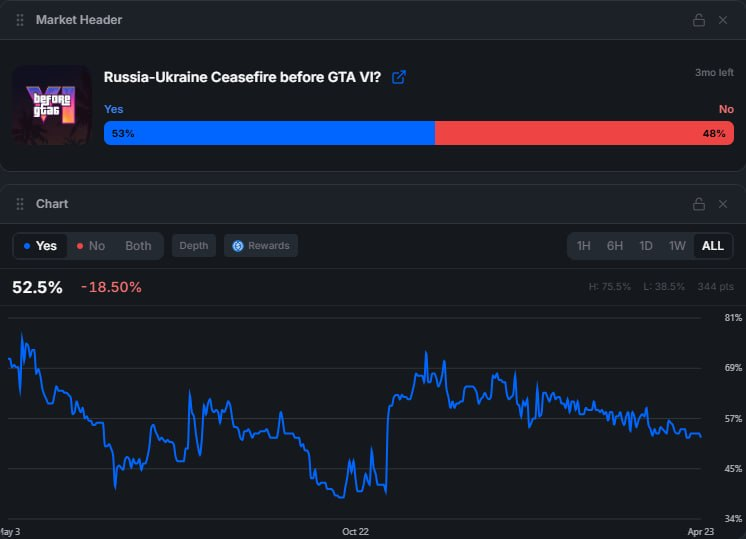The height and width of the screenshot is (539, 746).
Task: Click the 'Market Header' panel title
Action: [x=79, y=20]
